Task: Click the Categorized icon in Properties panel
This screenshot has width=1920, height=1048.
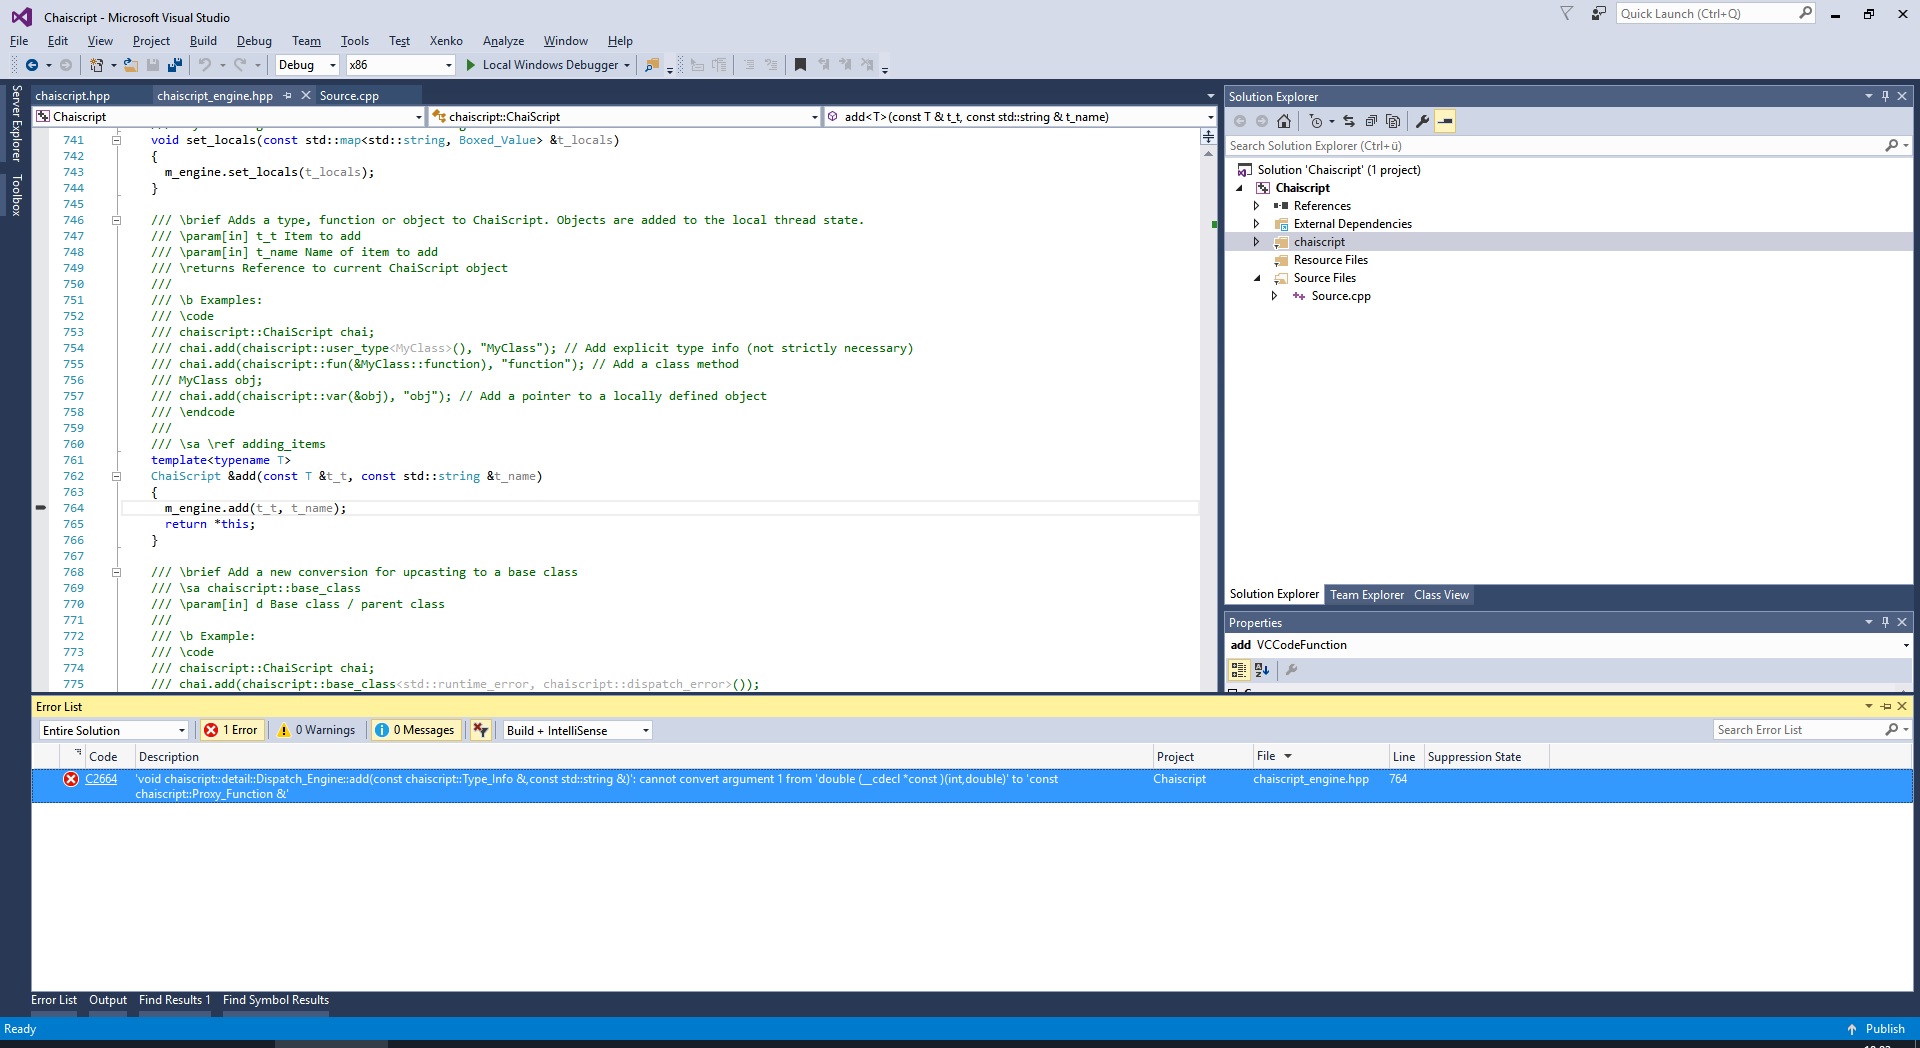Action: (1239, 670)
